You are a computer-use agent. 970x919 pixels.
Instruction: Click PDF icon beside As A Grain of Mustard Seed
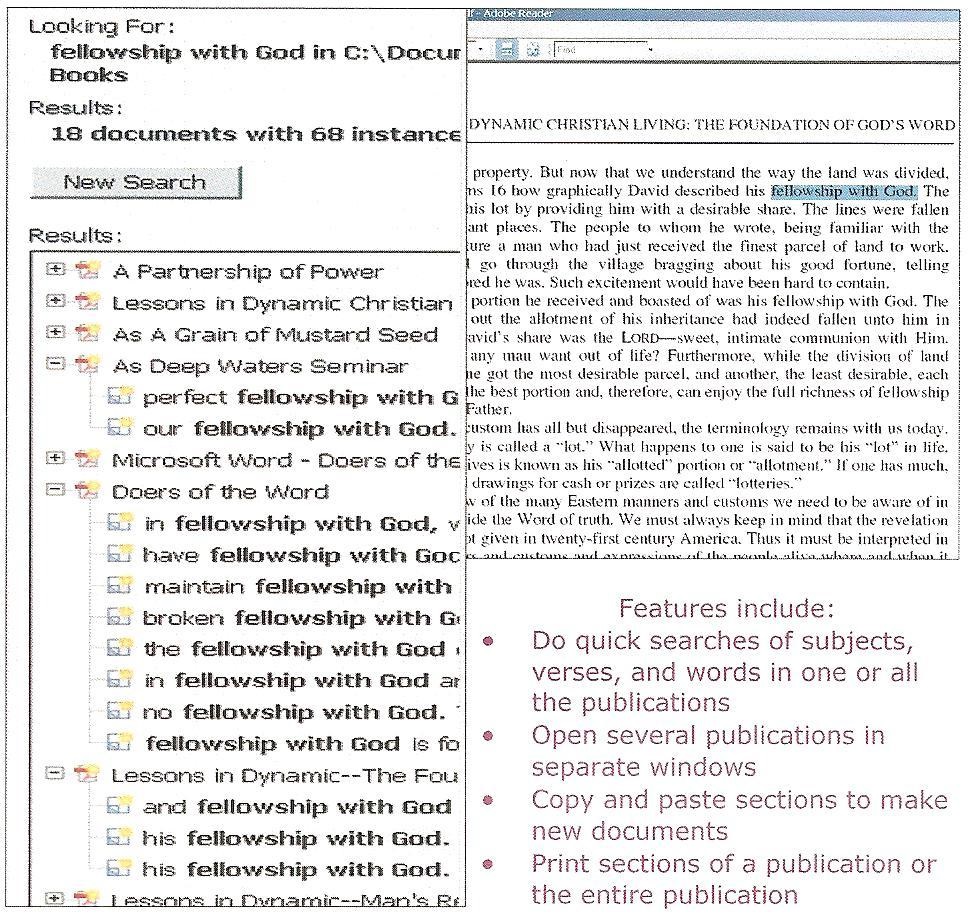87,333
